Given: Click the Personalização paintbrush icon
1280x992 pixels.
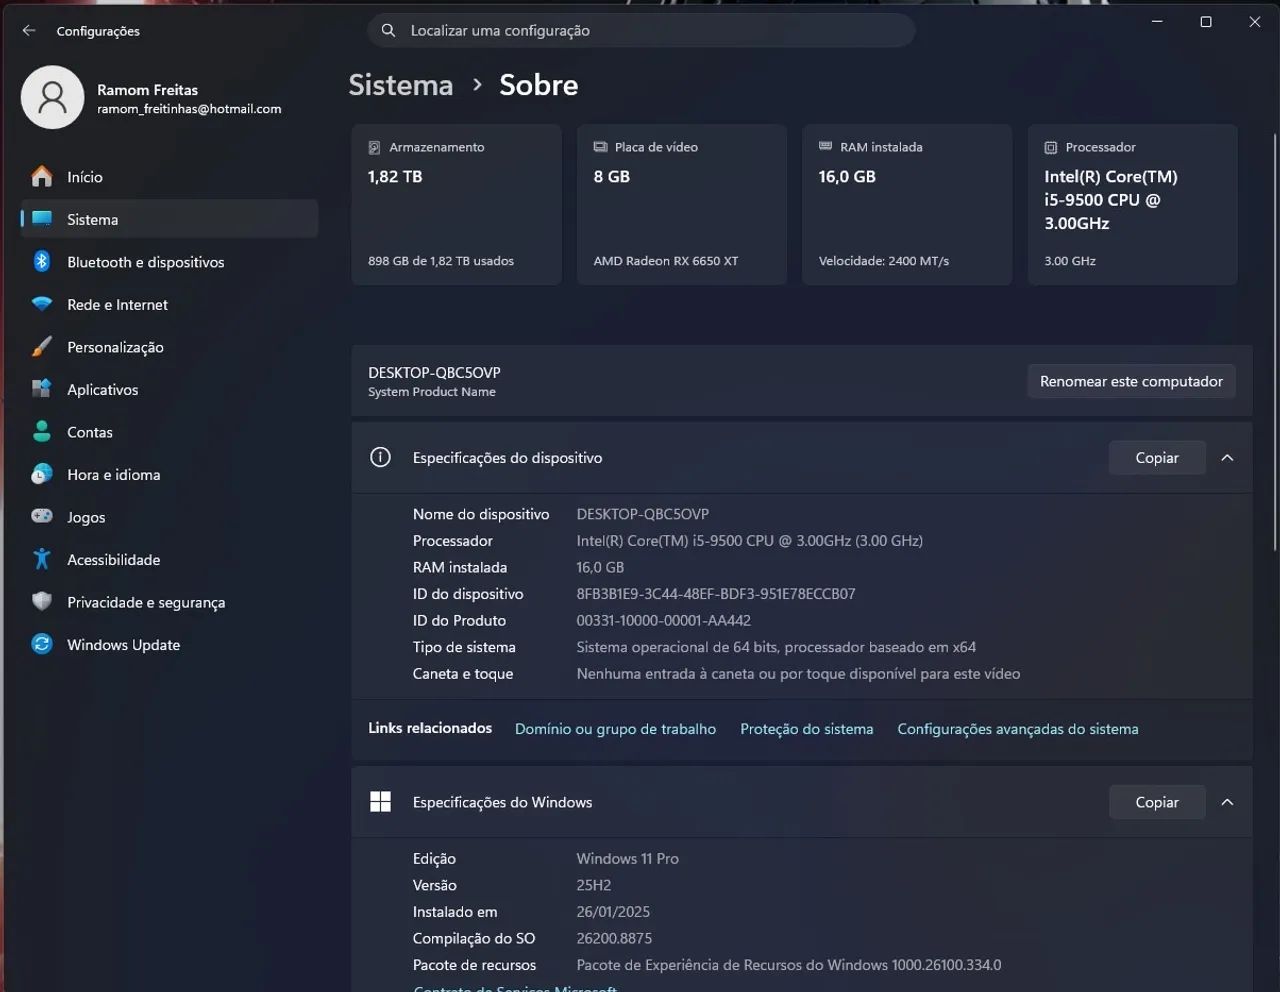Looking at the screenshot, I should pos(42,347).
